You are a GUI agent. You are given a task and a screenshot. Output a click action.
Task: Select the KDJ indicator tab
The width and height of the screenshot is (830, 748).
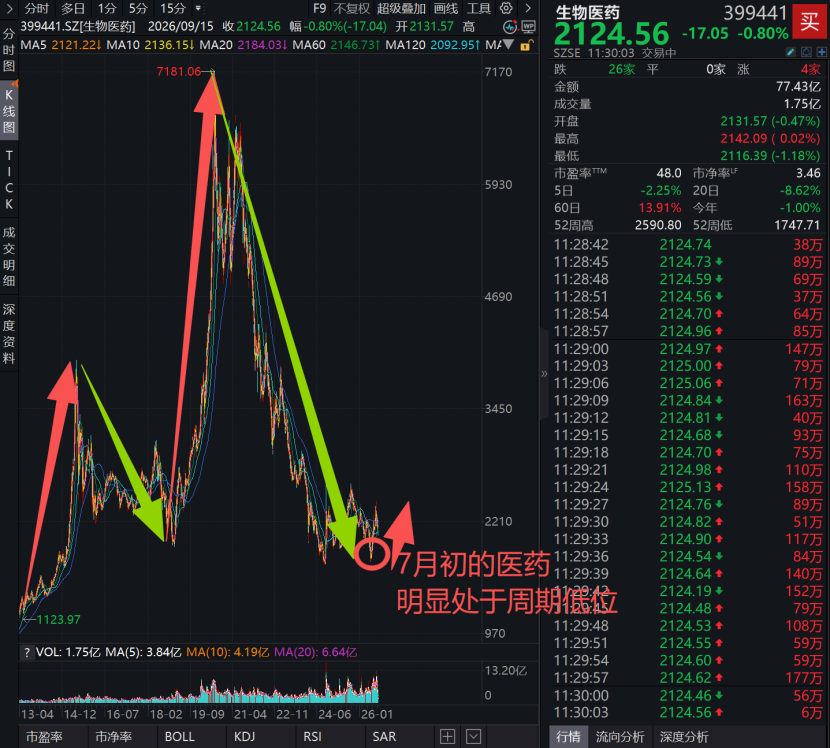(x=245, y=736)
